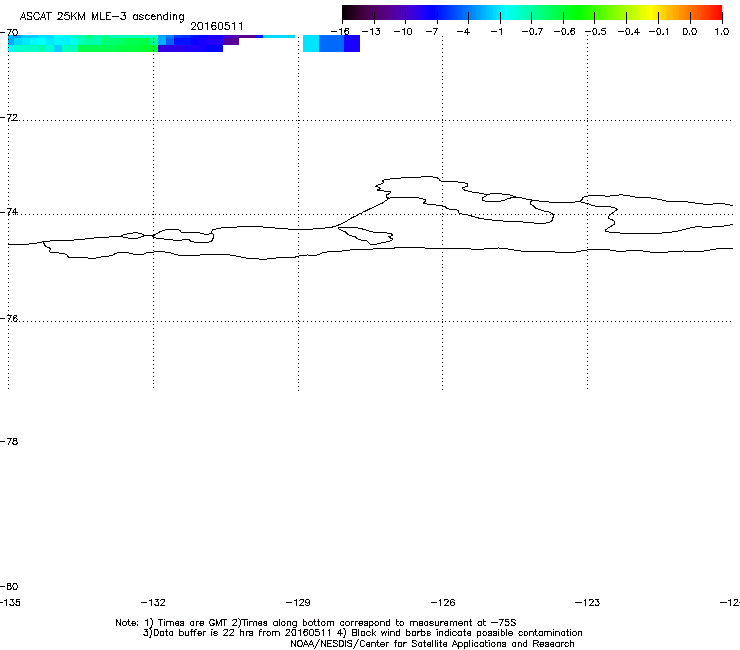Click the -0.4 color scale label
This screenshot has width=740, height=650.
[x=629, y=32]
